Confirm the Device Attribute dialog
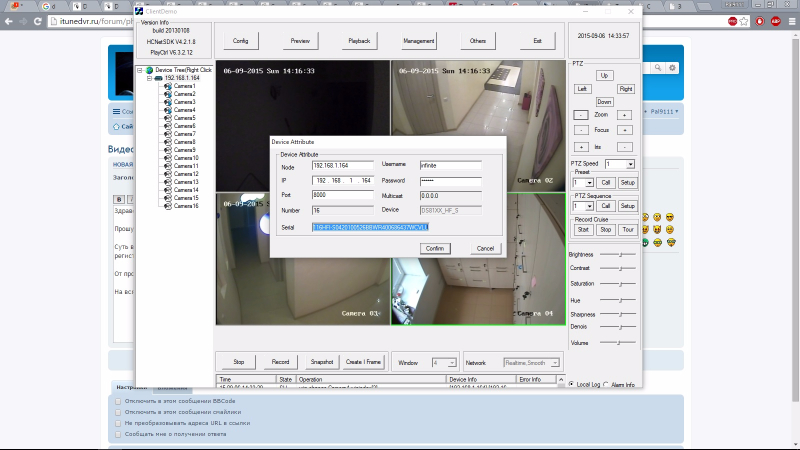The image size is (800, 450). tap(435, 248)
